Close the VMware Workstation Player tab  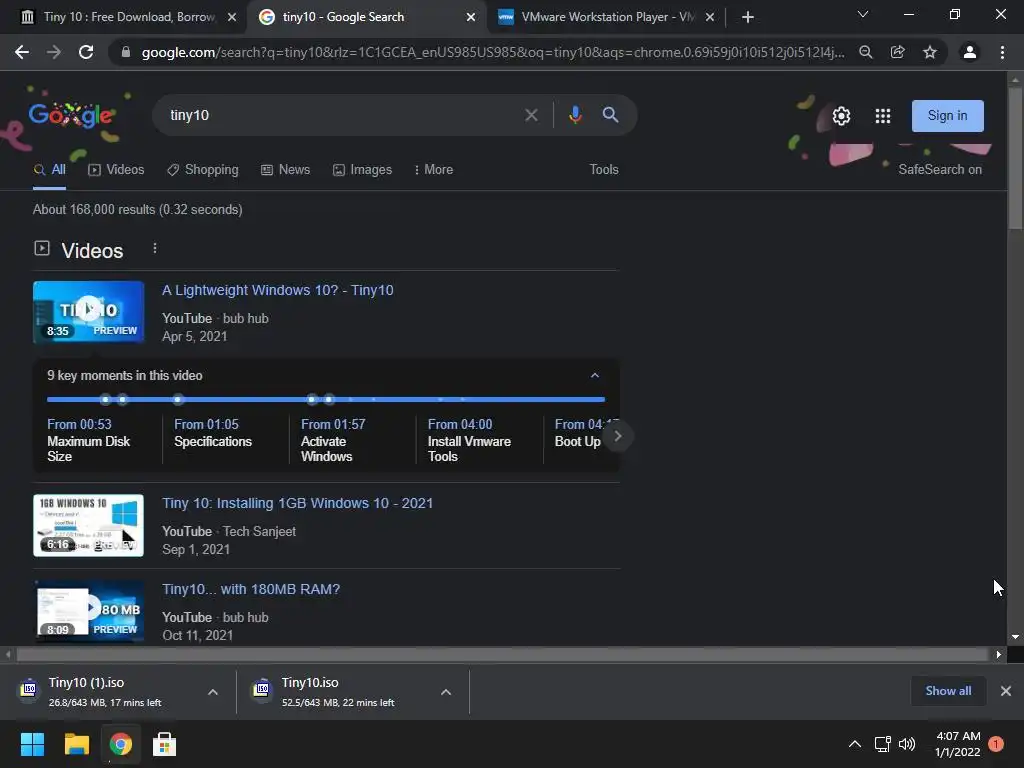[x=710, y=17]
